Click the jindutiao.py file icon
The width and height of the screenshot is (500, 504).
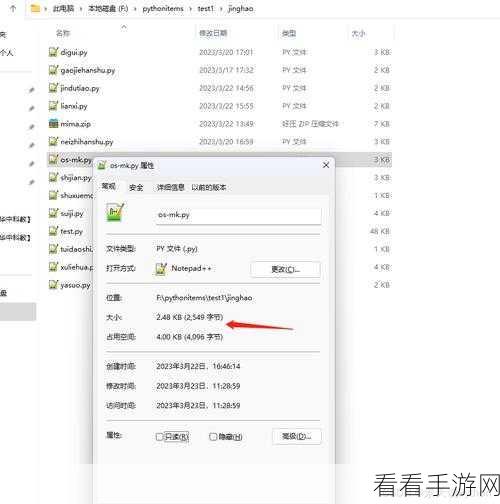53,88
